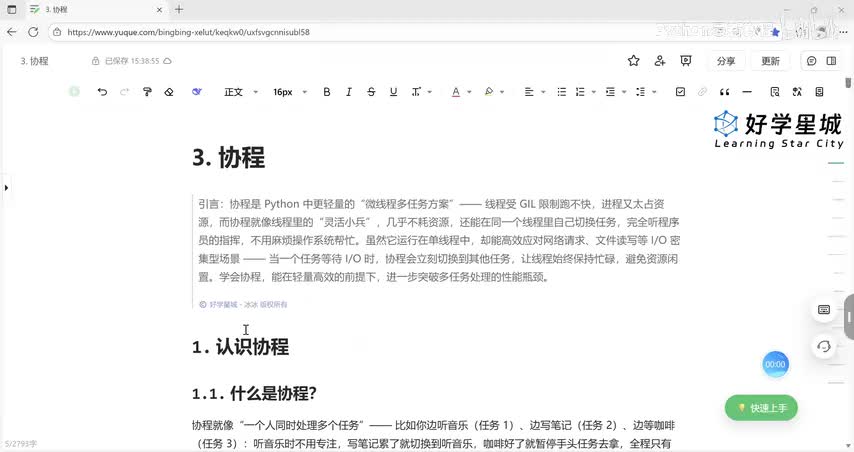The width and height of the screenshot is (854, 452).
Task: Click the 更新 update button
Action: pos(770,61)
